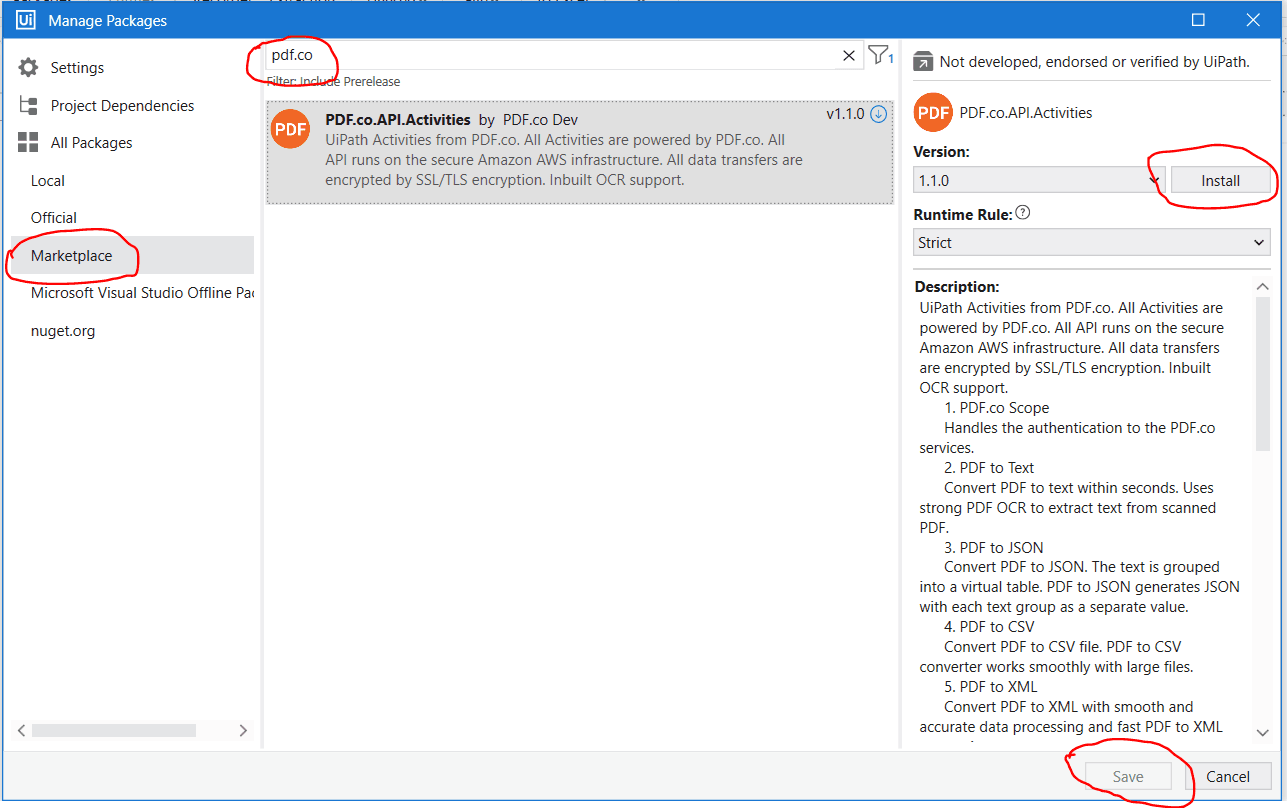Click the All Packages grid icon
This screenshot has width=1287, height=808.
pyautogui.click(x=28, y=143)
